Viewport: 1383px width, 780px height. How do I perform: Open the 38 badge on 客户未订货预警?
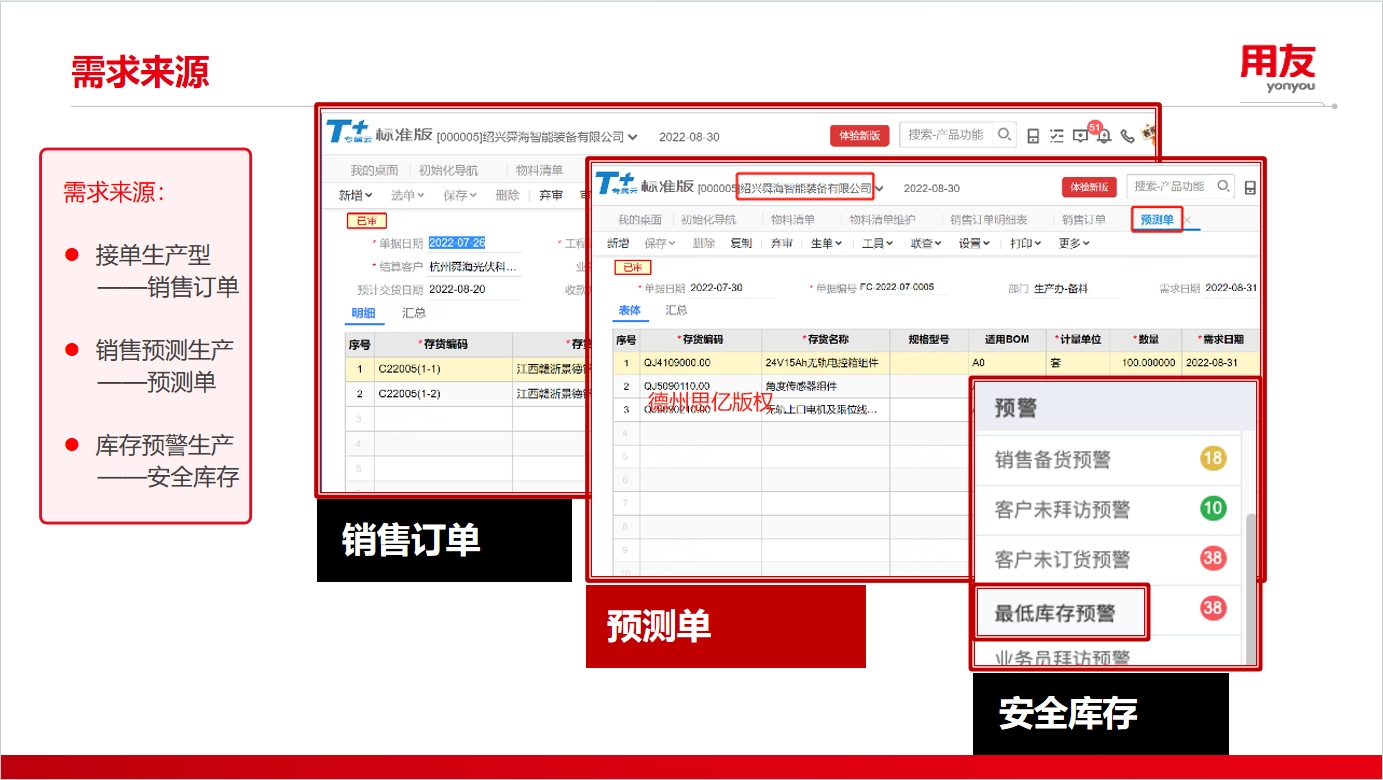click(1213, 557)
